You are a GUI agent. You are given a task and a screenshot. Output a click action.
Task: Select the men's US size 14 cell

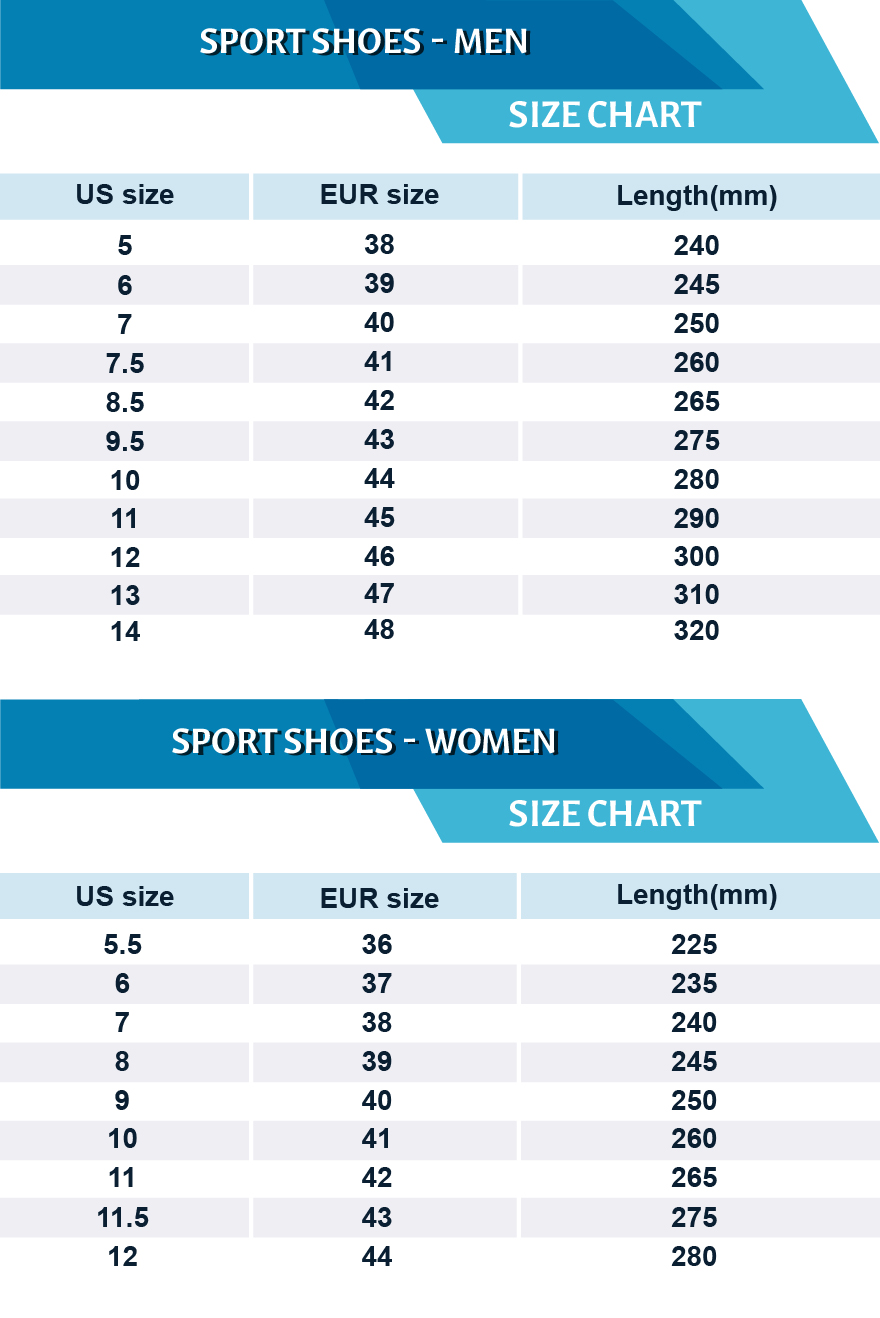(125, 632)
